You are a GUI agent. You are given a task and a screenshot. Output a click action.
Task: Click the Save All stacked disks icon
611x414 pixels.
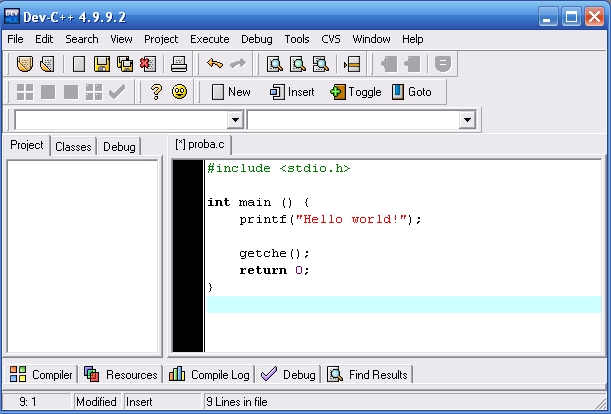pyautogui.click(x=125, y=64)
